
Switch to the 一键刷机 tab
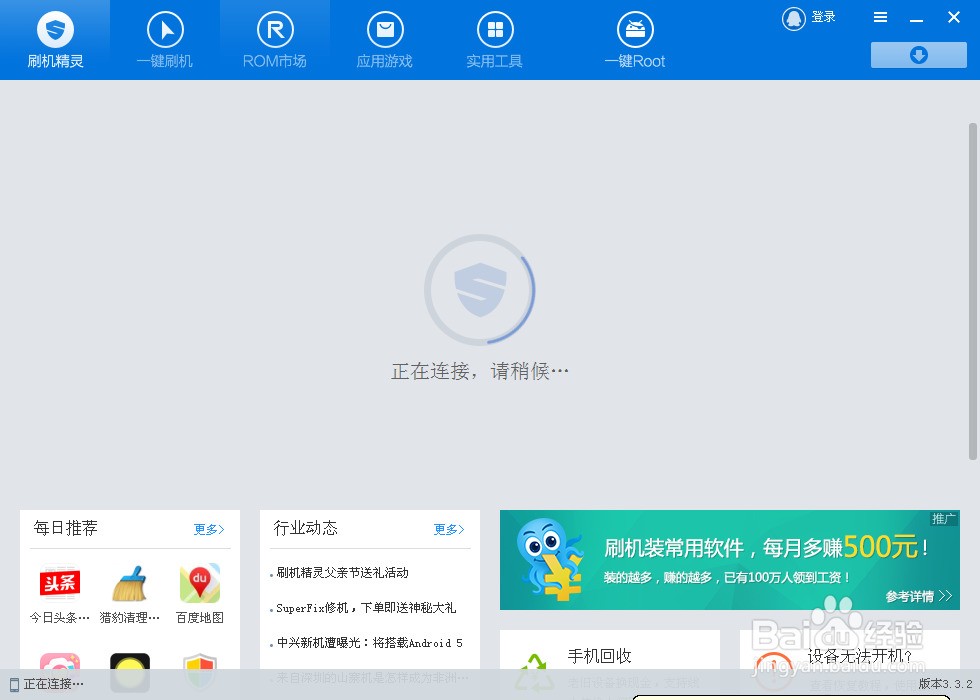tap(165, 40)
